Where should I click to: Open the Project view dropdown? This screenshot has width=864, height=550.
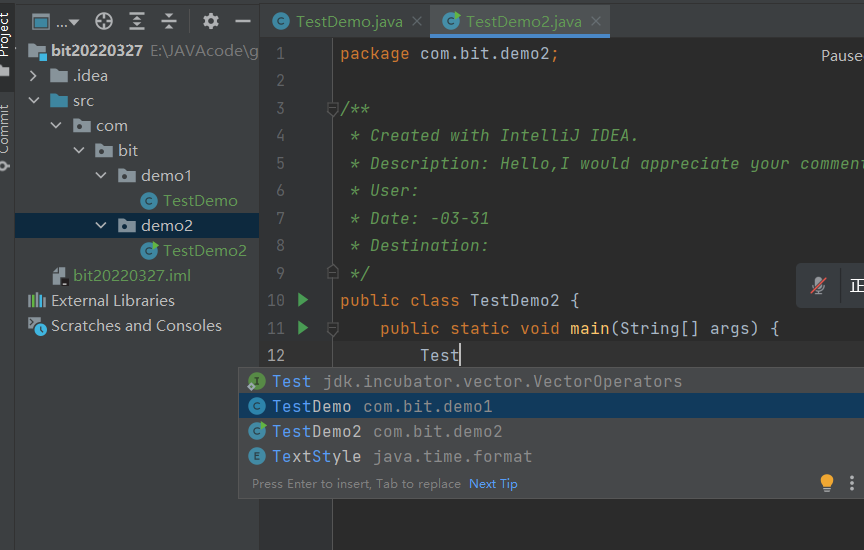(58, 21)
